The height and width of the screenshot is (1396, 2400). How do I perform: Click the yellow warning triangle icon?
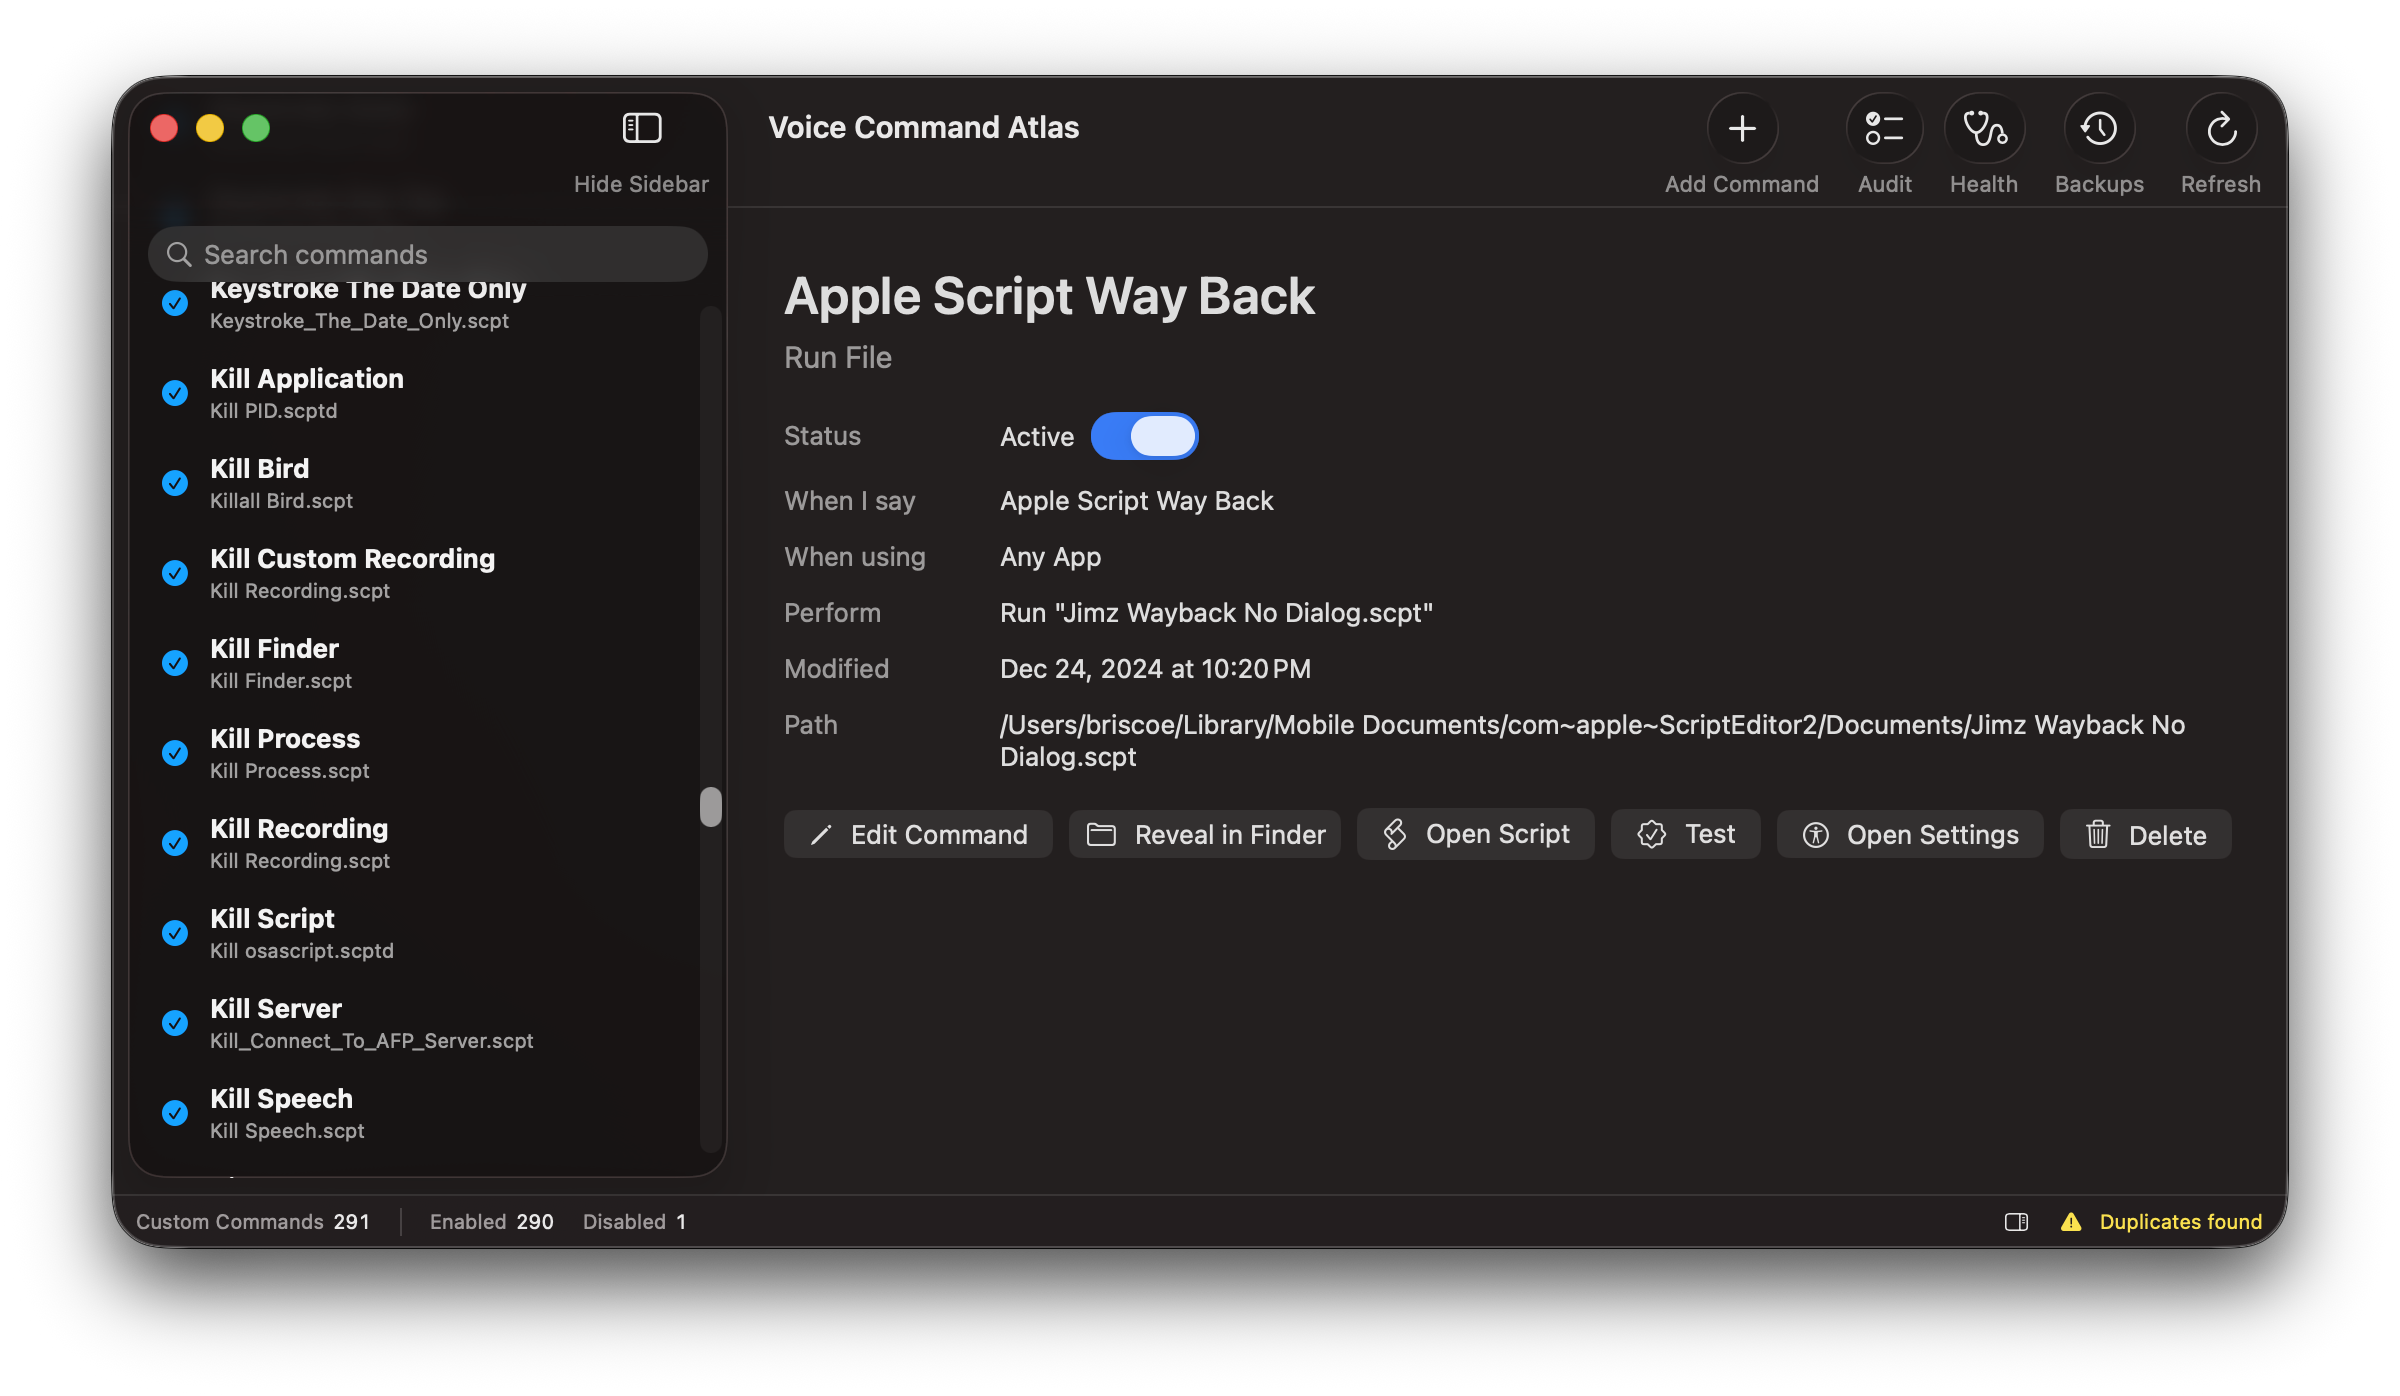click(x=2071, y=1222)
